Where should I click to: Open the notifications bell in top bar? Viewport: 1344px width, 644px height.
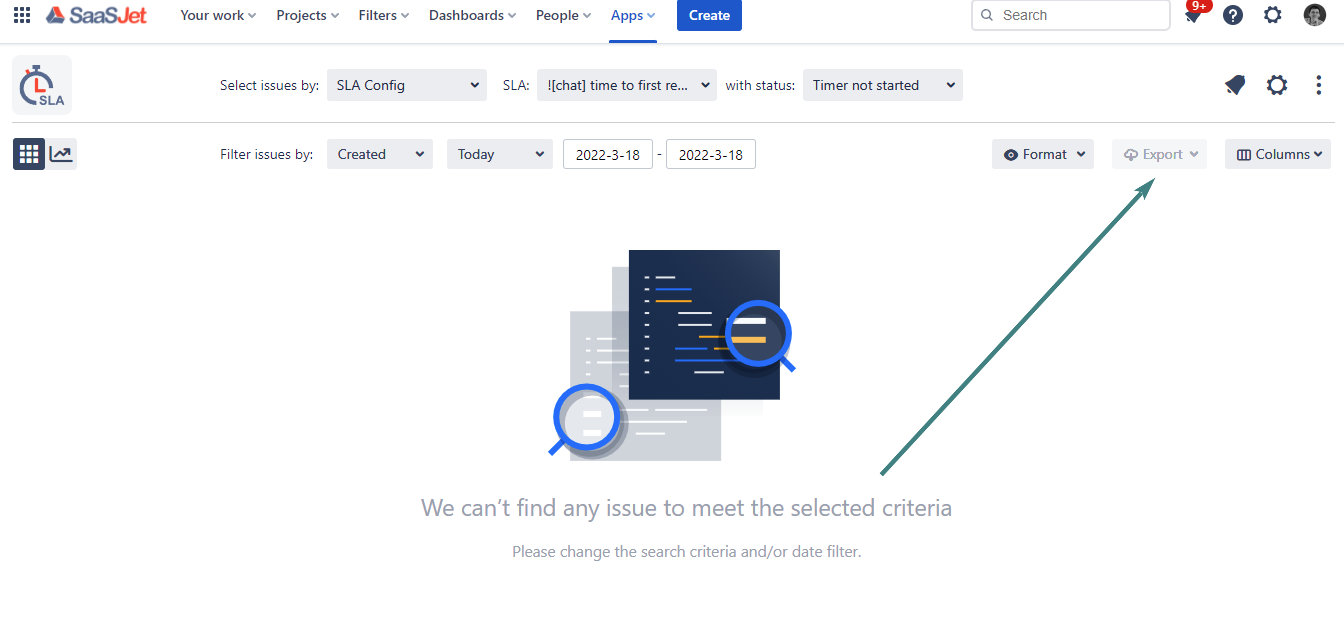tap(1193, 15)
